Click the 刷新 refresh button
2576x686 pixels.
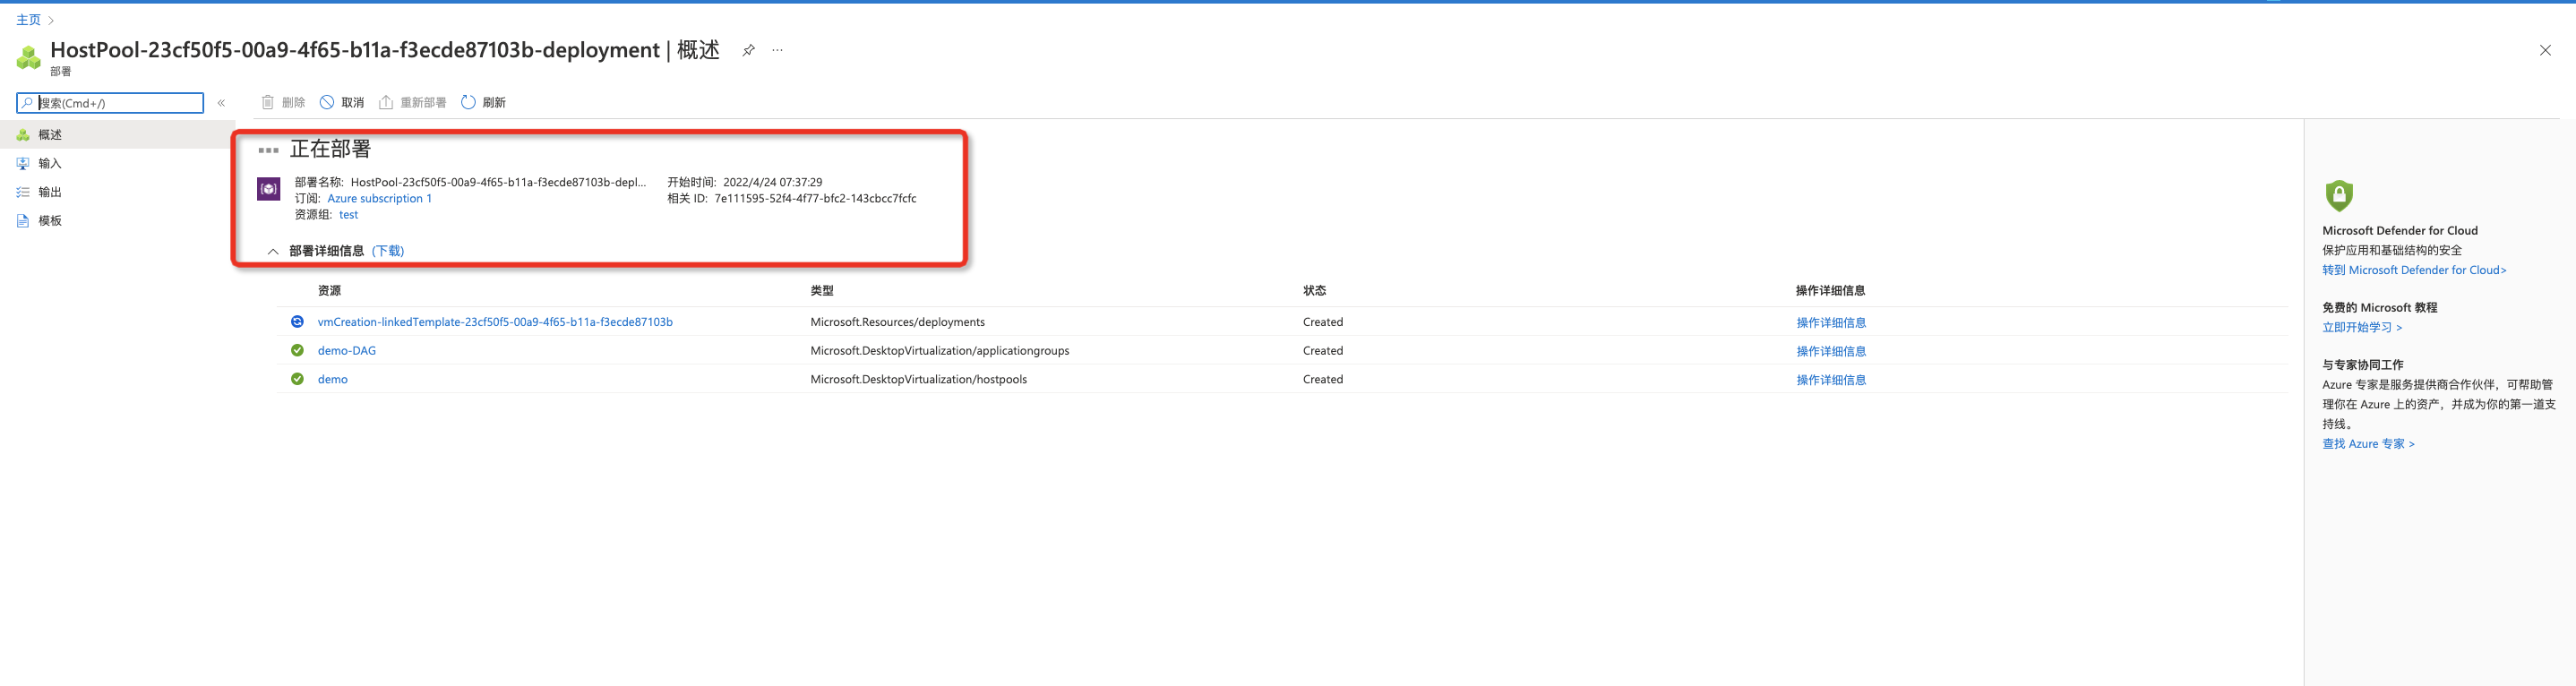(x=483, y=102)
